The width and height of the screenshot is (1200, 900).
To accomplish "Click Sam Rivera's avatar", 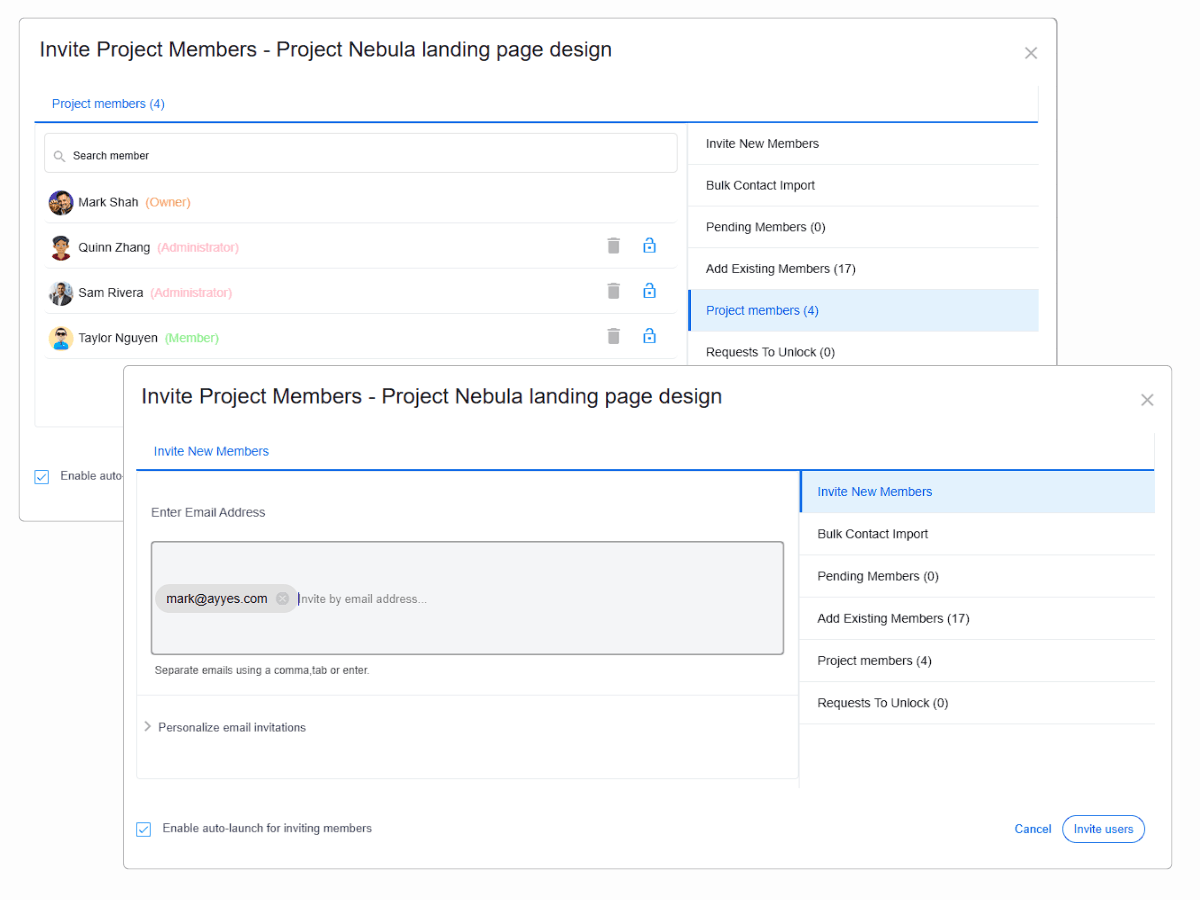I will click(x=61, y=293).
